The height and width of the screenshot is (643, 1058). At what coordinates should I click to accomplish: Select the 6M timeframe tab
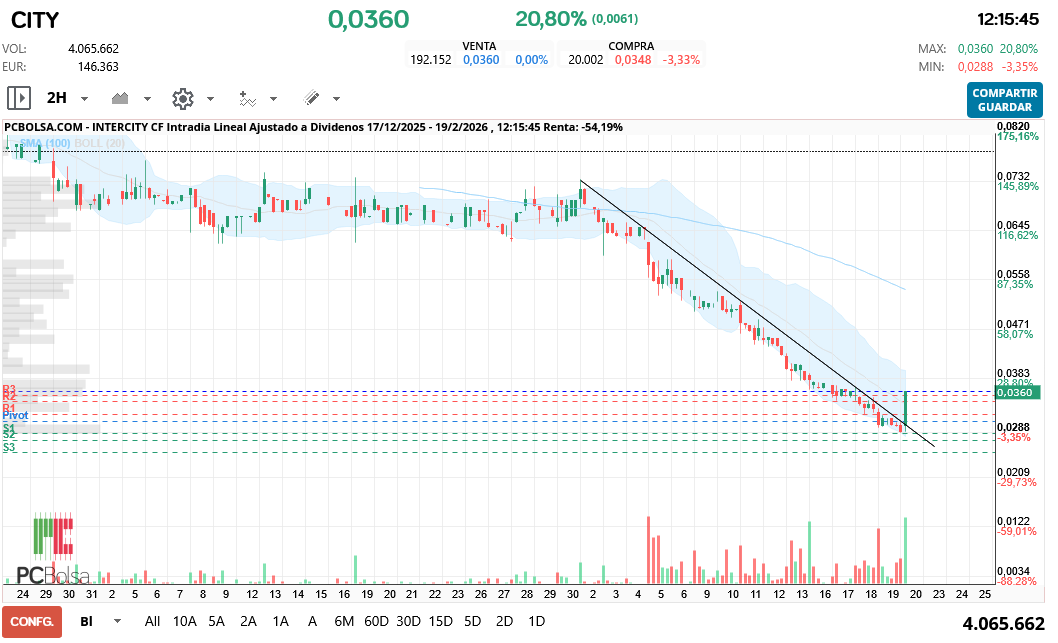click(x=344, y=621)
